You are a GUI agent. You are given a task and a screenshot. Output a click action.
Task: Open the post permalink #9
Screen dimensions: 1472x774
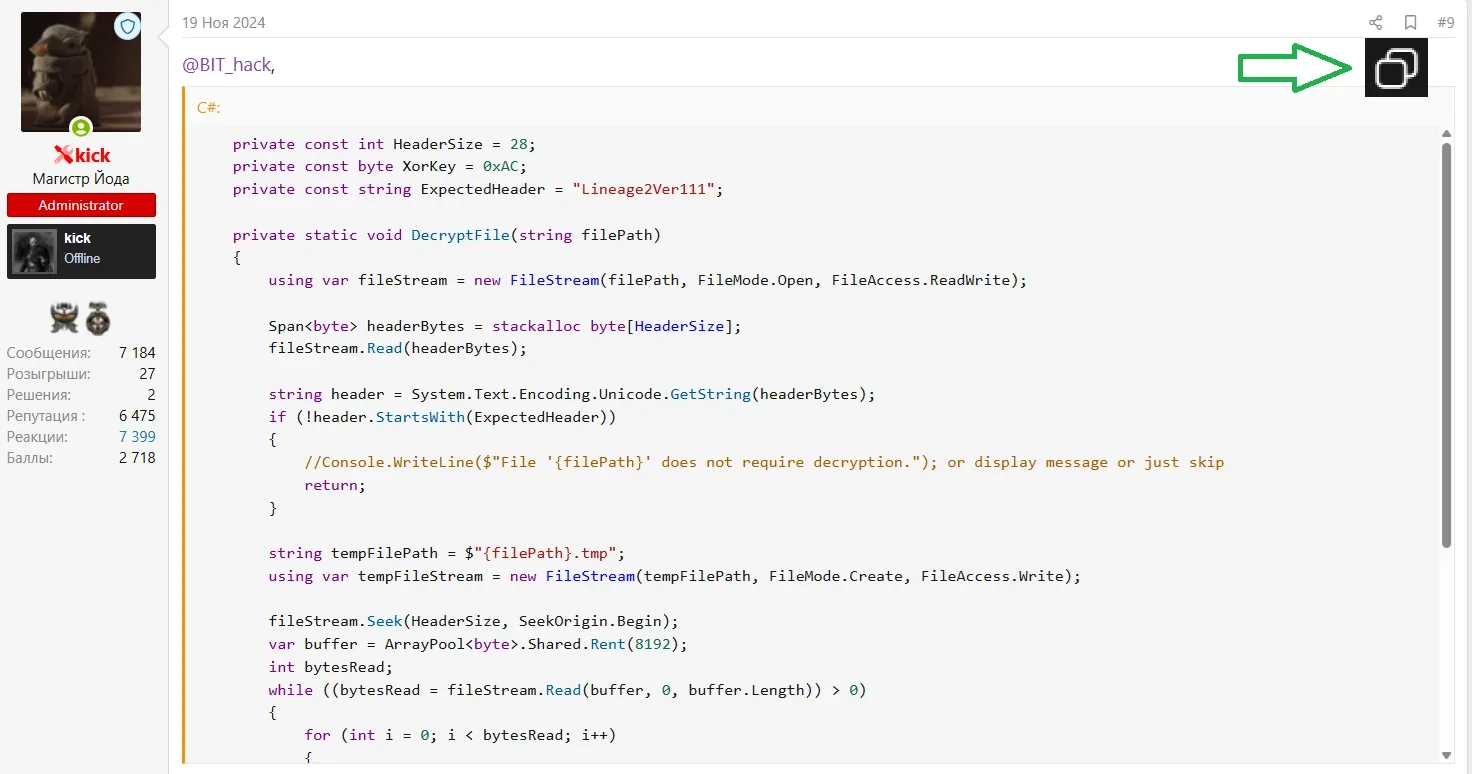tap(1446, 22)
